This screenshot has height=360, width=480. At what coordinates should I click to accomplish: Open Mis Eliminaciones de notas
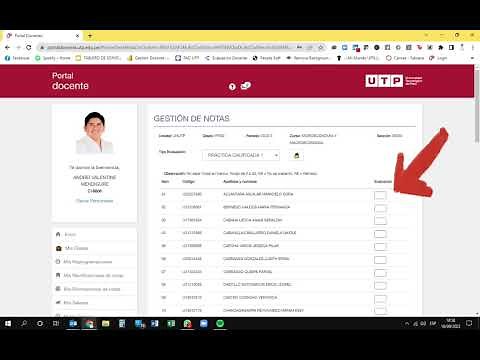click(88, 289)
